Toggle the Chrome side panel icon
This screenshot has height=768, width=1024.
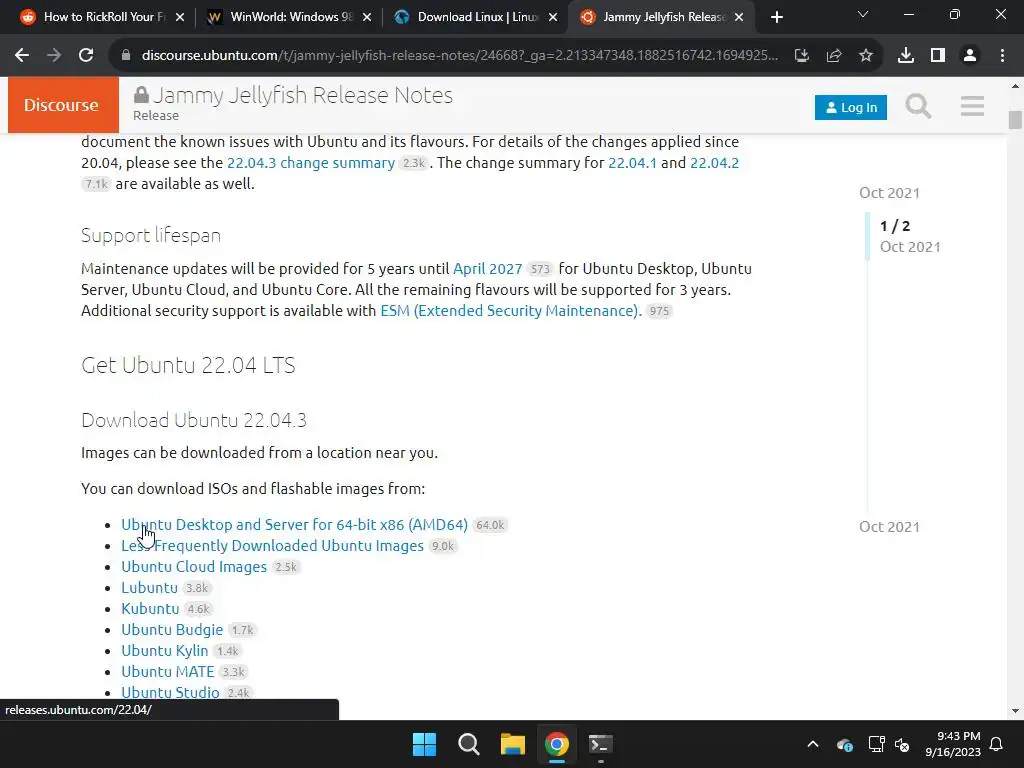(938, 56)
